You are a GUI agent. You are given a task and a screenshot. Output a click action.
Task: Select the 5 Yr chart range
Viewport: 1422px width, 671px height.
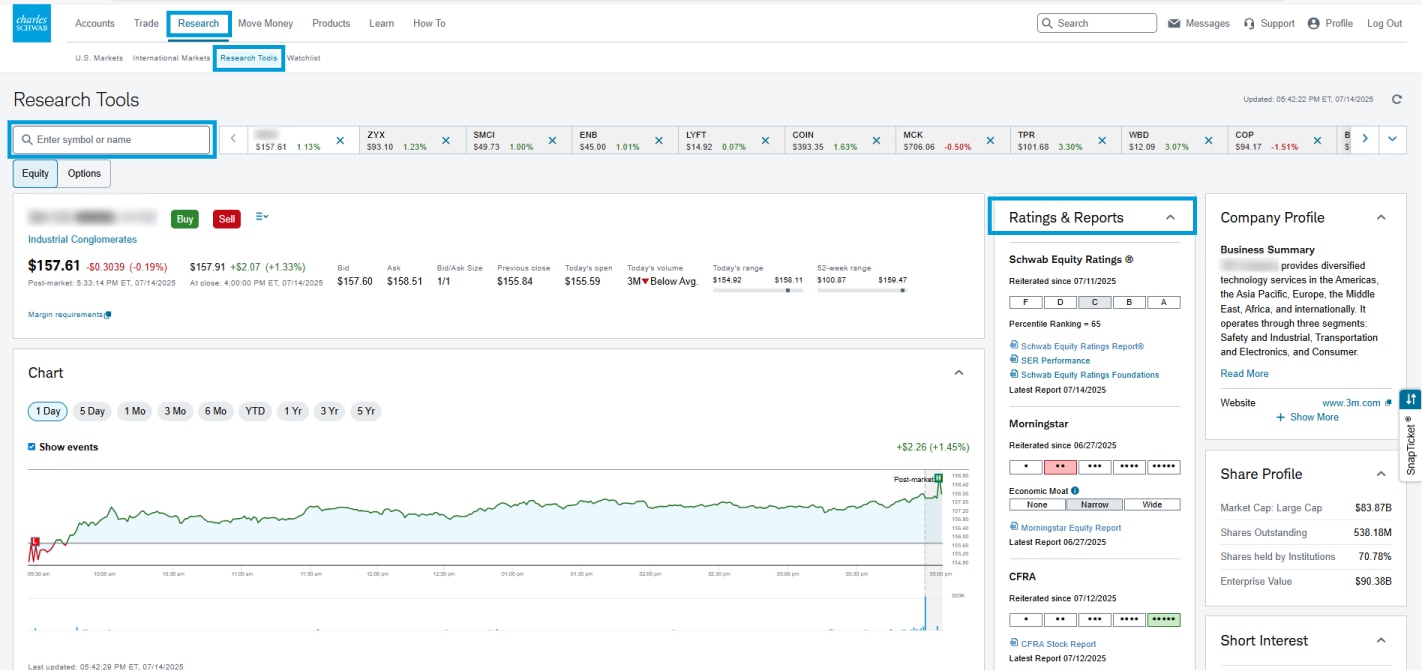coord(365,411)
